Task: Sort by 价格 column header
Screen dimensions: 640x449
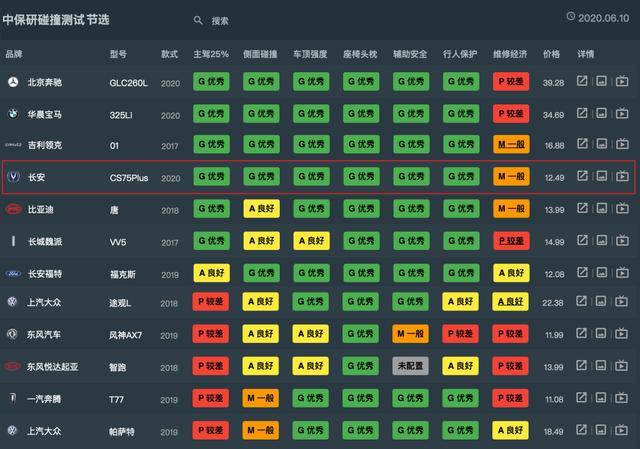Action: [x=551, y=54]
